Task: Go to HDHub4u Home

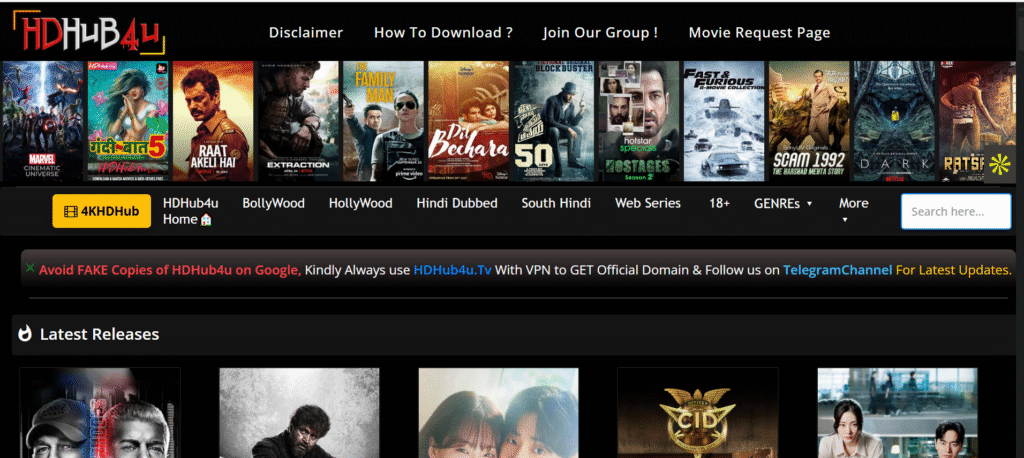Action: click(190, 211)
